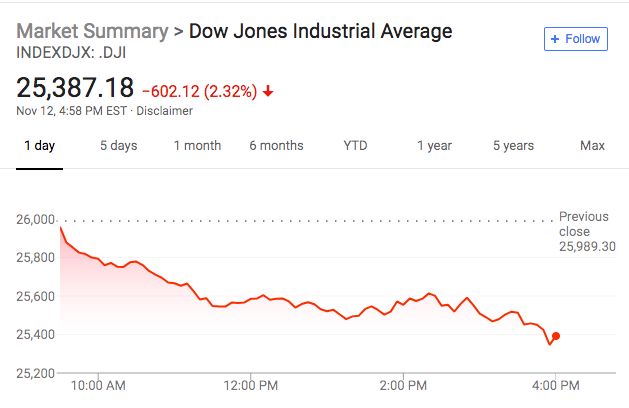Click the 2:00 PM time axis label
The image size is (629, 408).
click(403, 386)
